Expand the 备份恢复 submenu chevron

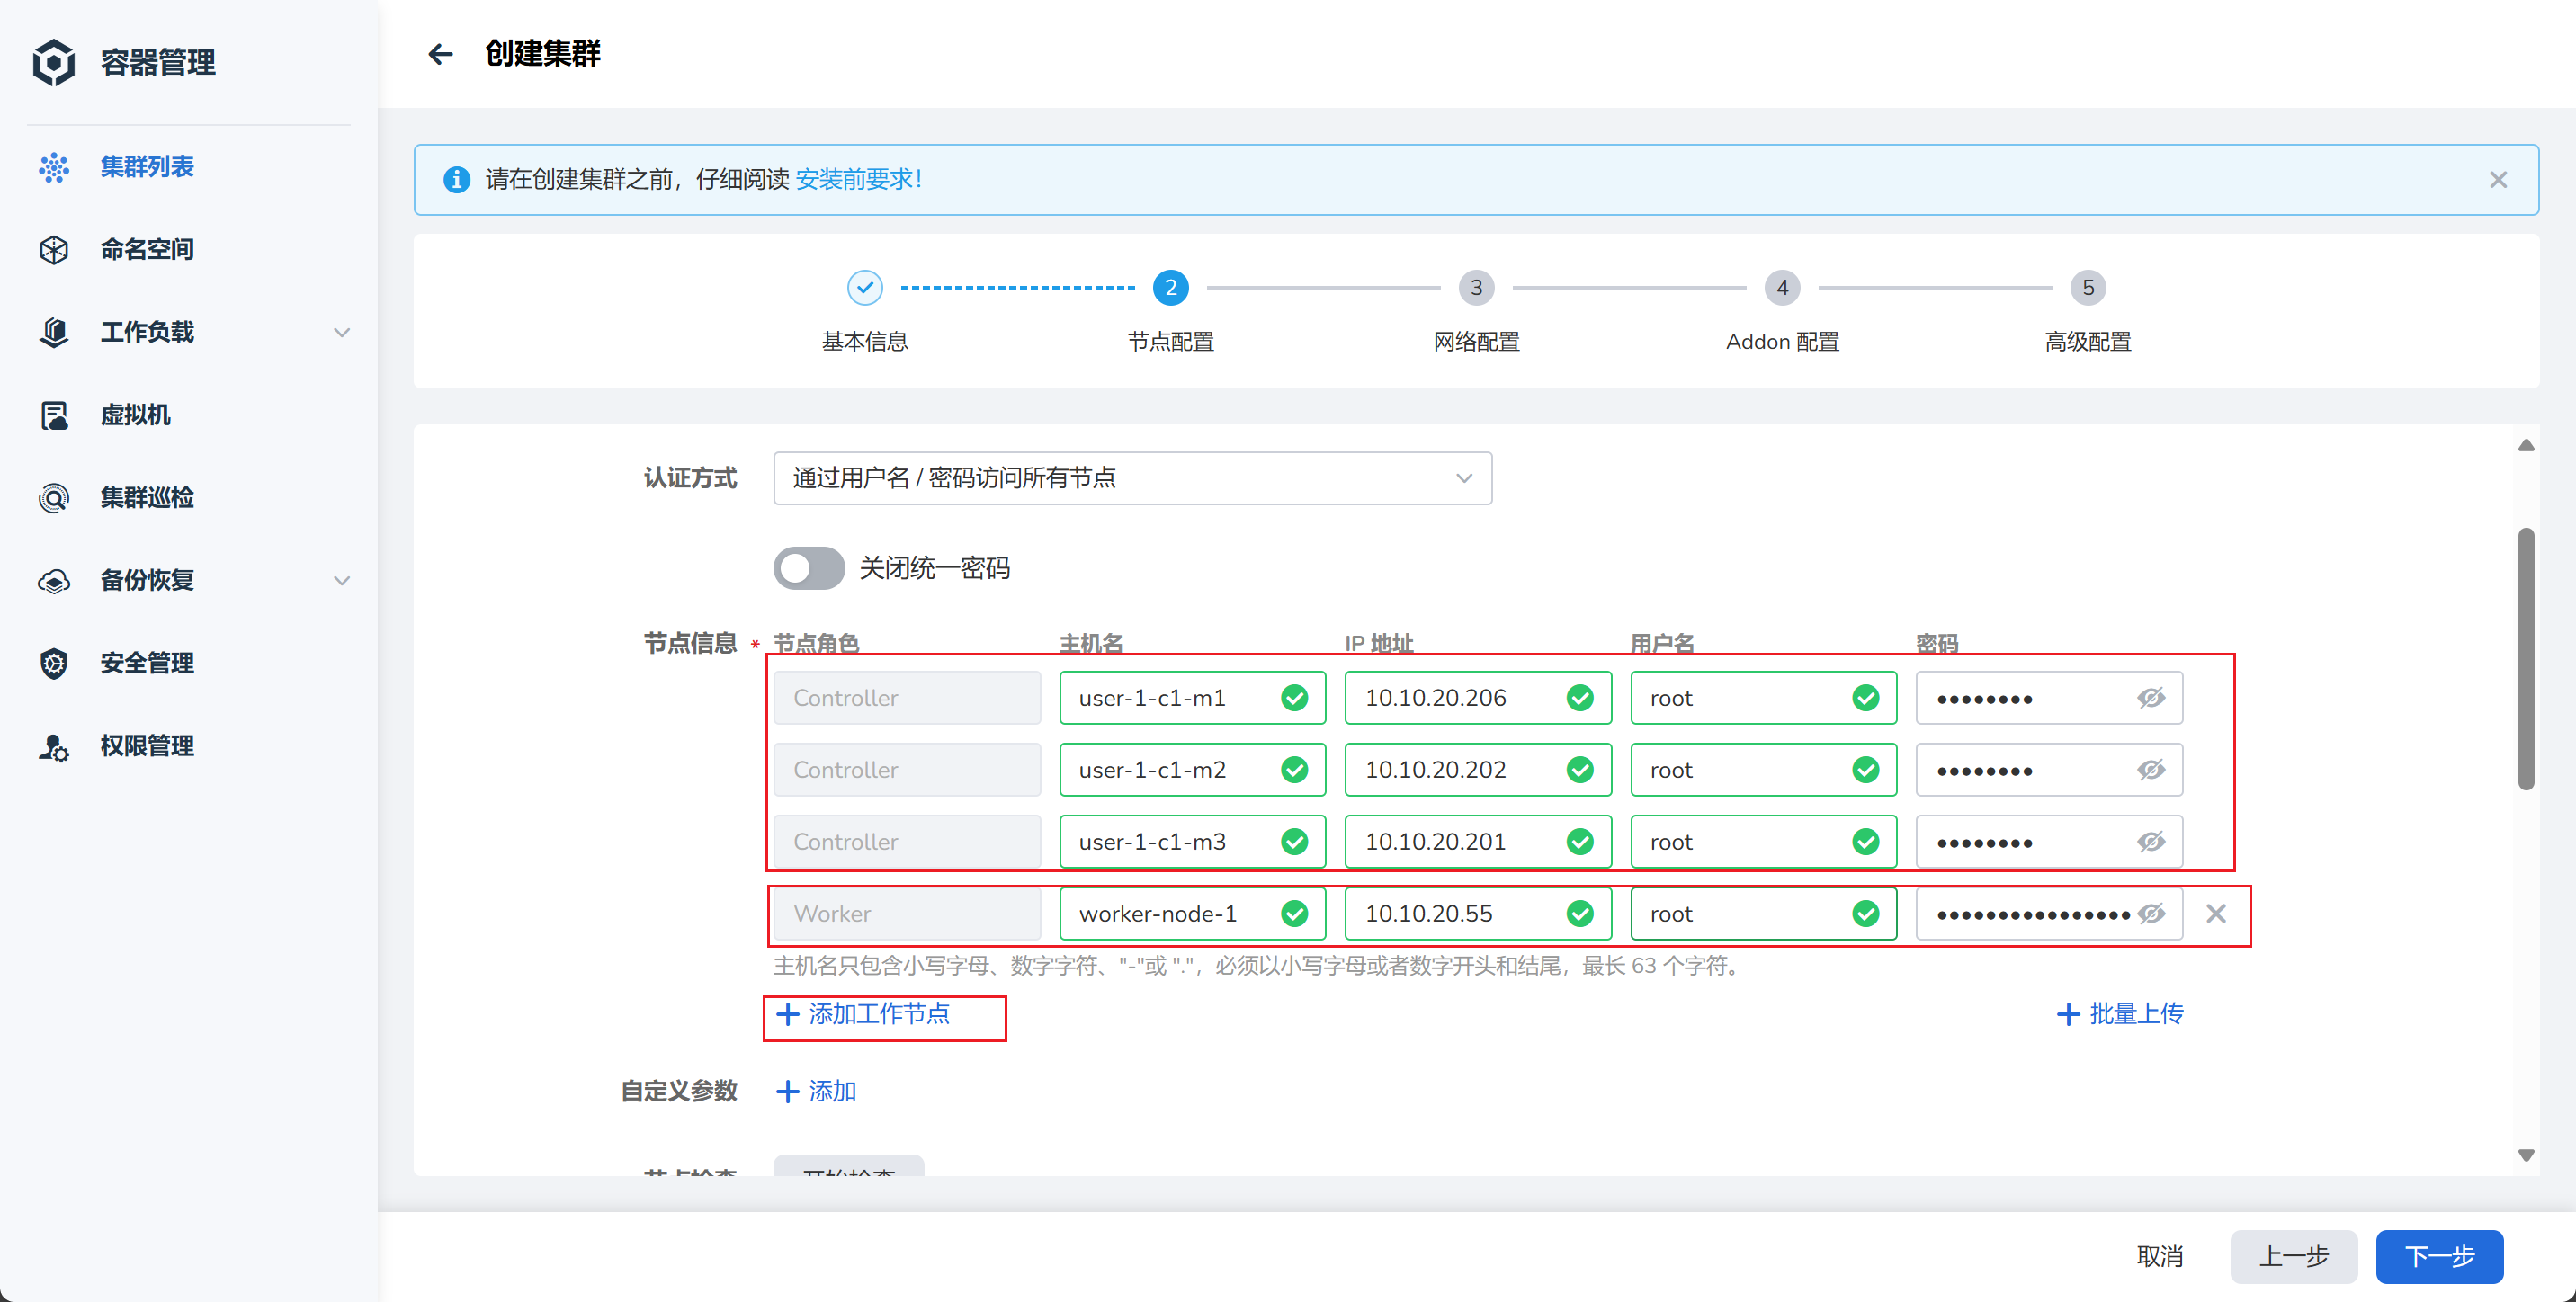[341, 581]
